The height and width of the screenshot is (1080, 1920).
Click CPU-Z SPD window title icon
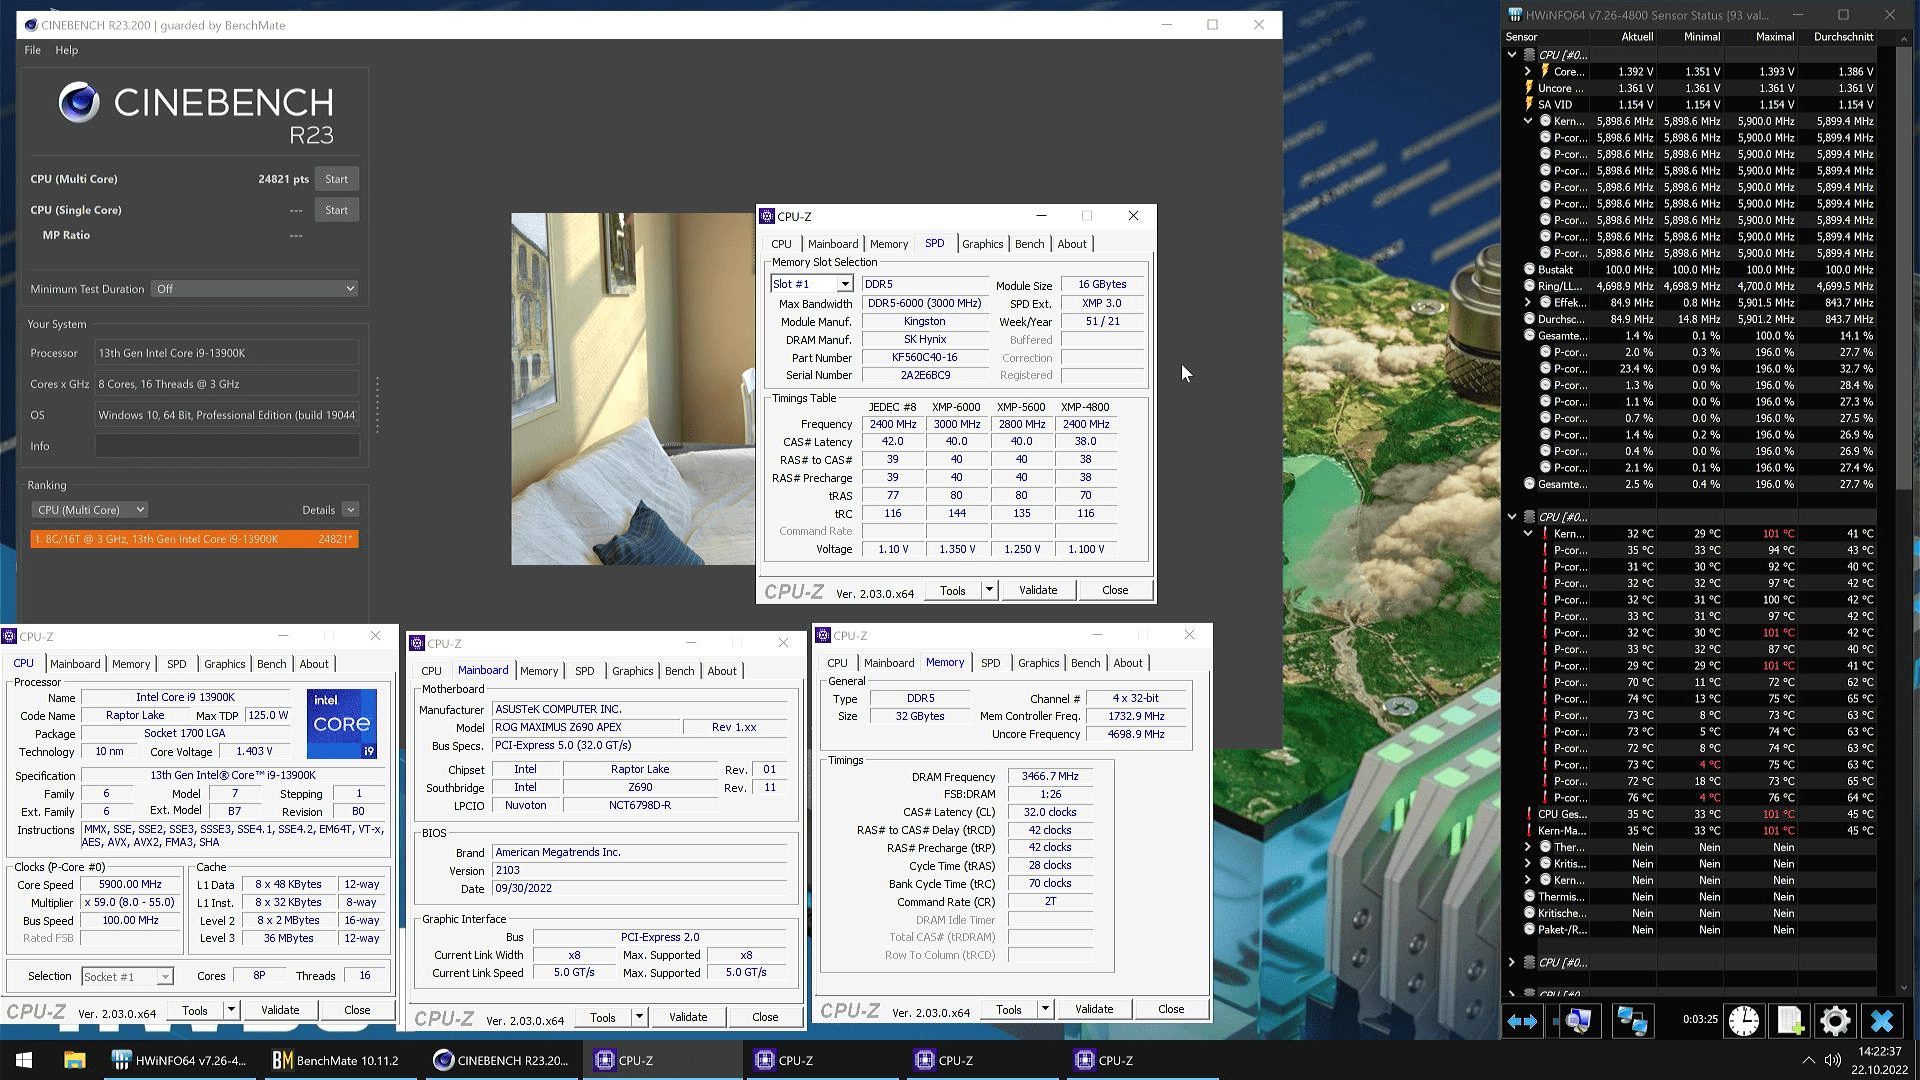point(767,216)
